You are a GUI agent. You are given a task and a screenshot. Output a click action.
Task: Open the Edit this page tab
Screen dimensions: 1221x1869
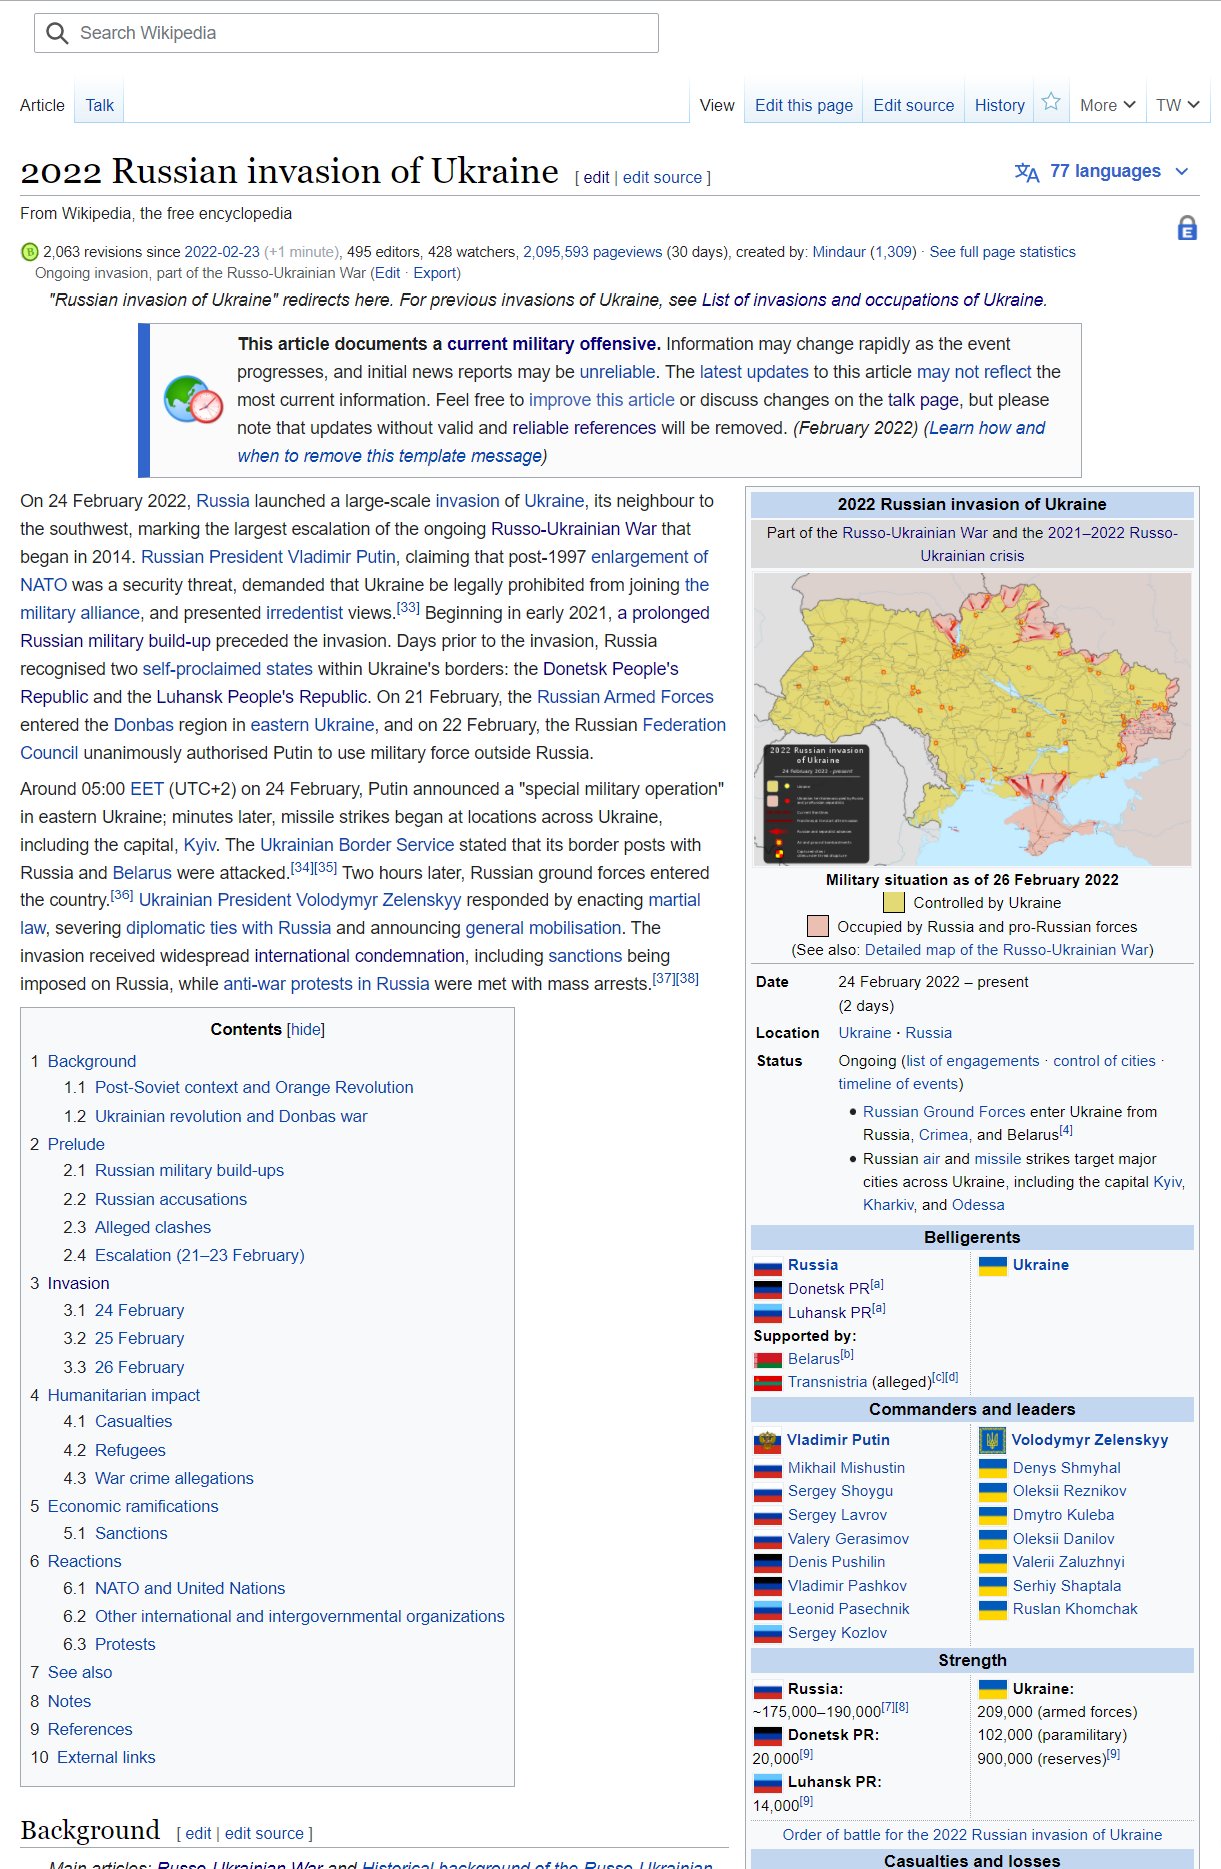pos(804,105)
